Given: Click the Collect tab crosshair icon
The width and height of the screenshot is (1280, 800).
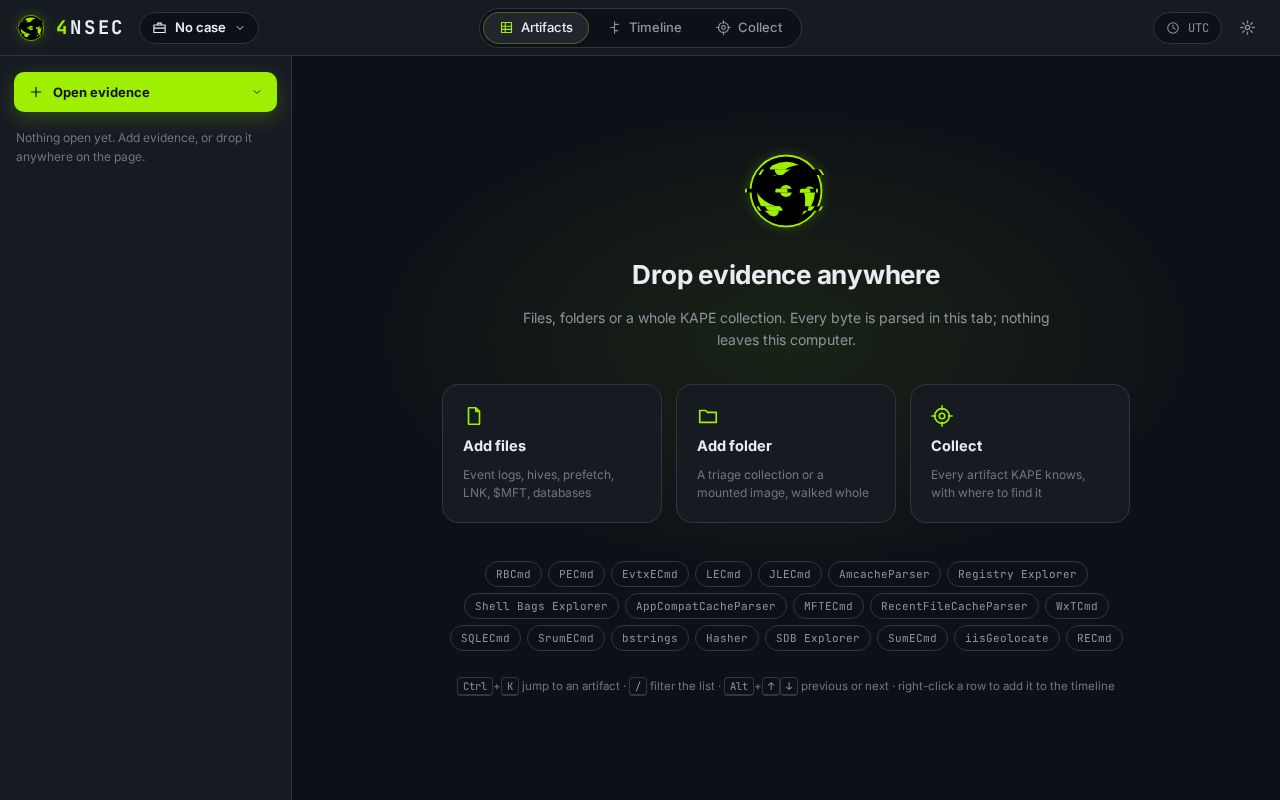Looking at the screenshot, I should coord(723,28).
